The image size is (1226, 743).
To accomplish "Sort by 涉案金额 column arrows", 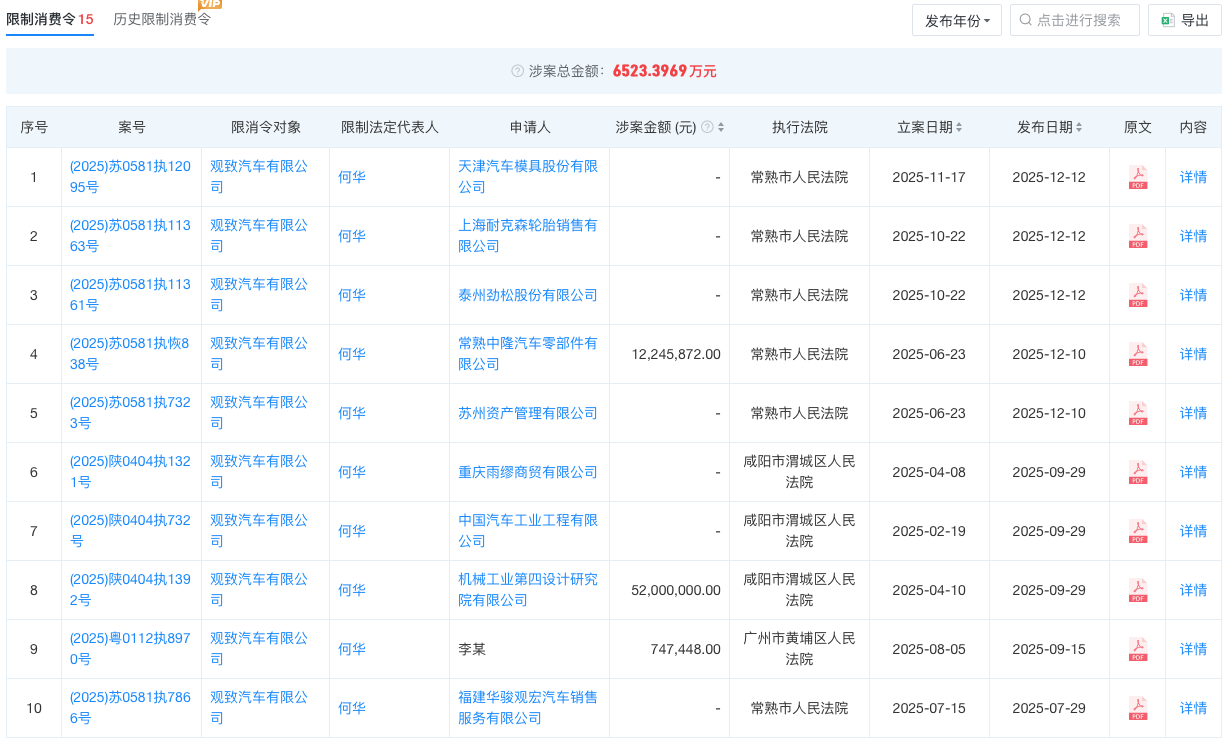I will pyautogui.click(x=721, y=127).
